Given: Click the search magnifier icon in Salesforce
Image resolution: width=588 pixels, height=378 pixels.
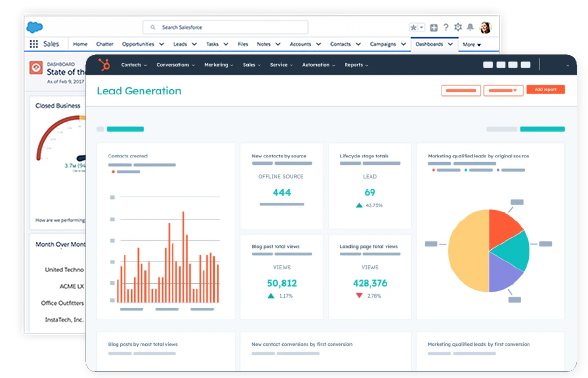Looking at the screenshot, I should (153, 27).
